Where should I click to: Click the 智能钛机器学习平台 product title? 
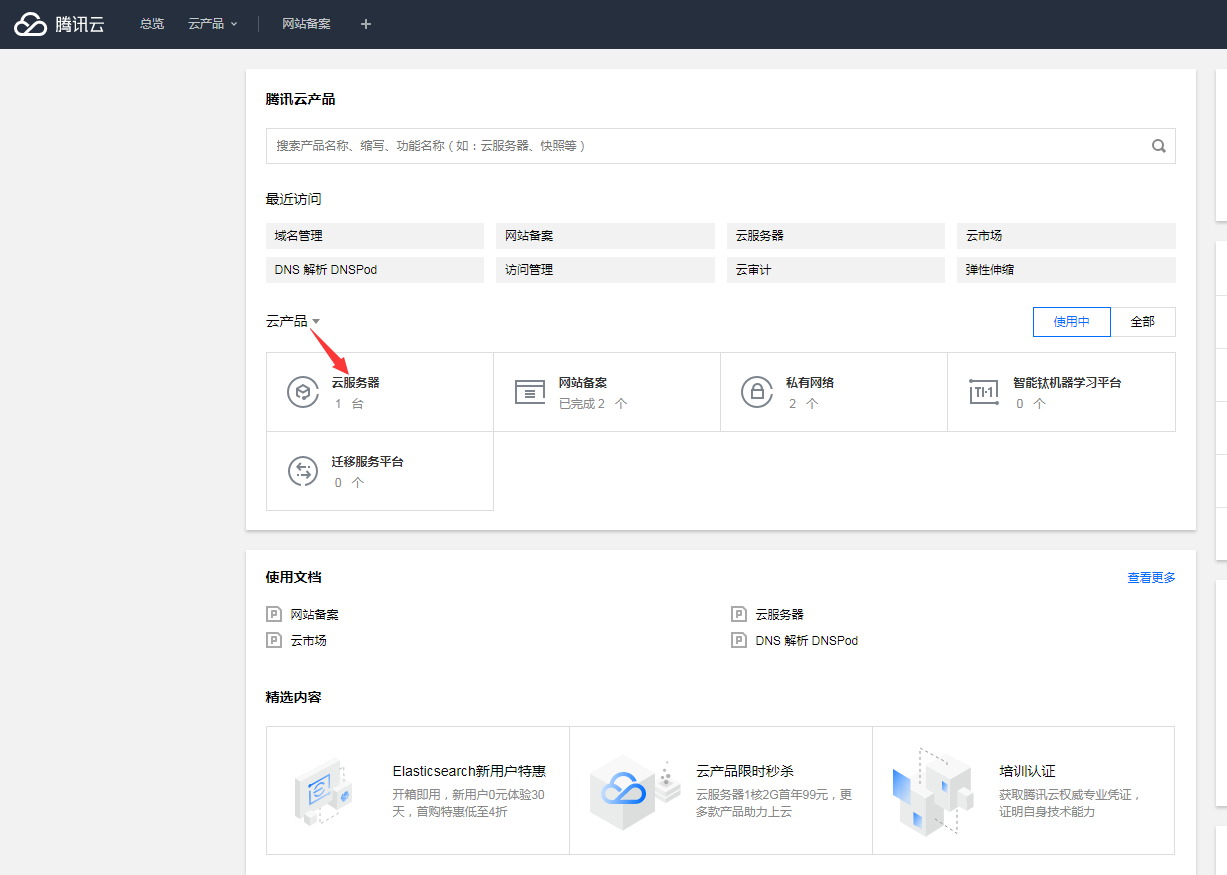point(1067,382)
